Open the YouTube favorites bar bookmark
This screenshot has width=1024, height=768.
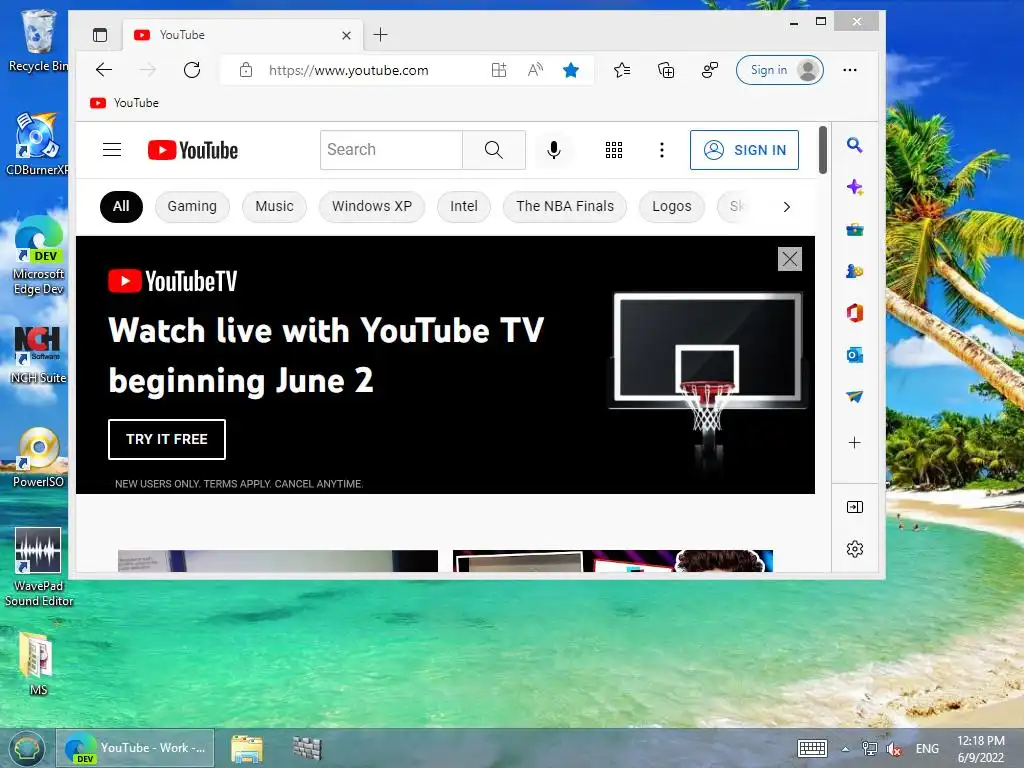click(125, 103)
